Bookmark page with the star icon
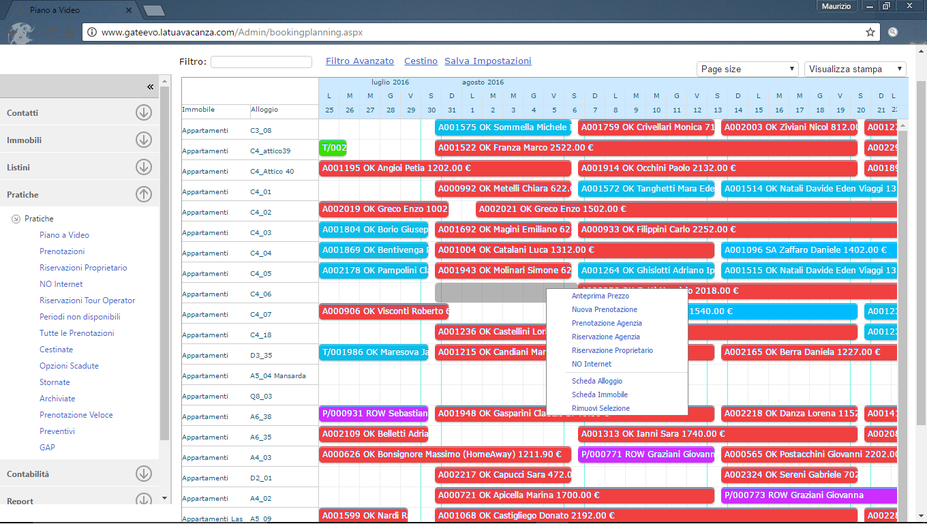The width and height of the screenshot is (927, 524). [x=870, y=32]
